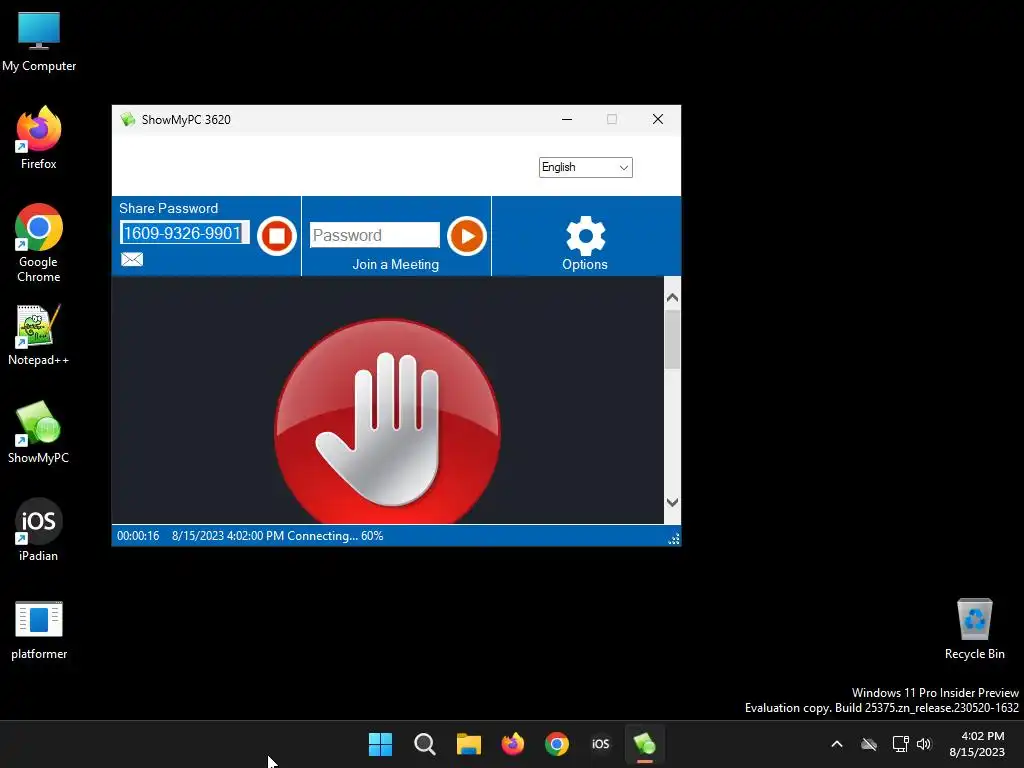Viewport: 1024px width, 768px height.
Task: Open Firefox from the taskbar
Action: (x=513, y=744)
